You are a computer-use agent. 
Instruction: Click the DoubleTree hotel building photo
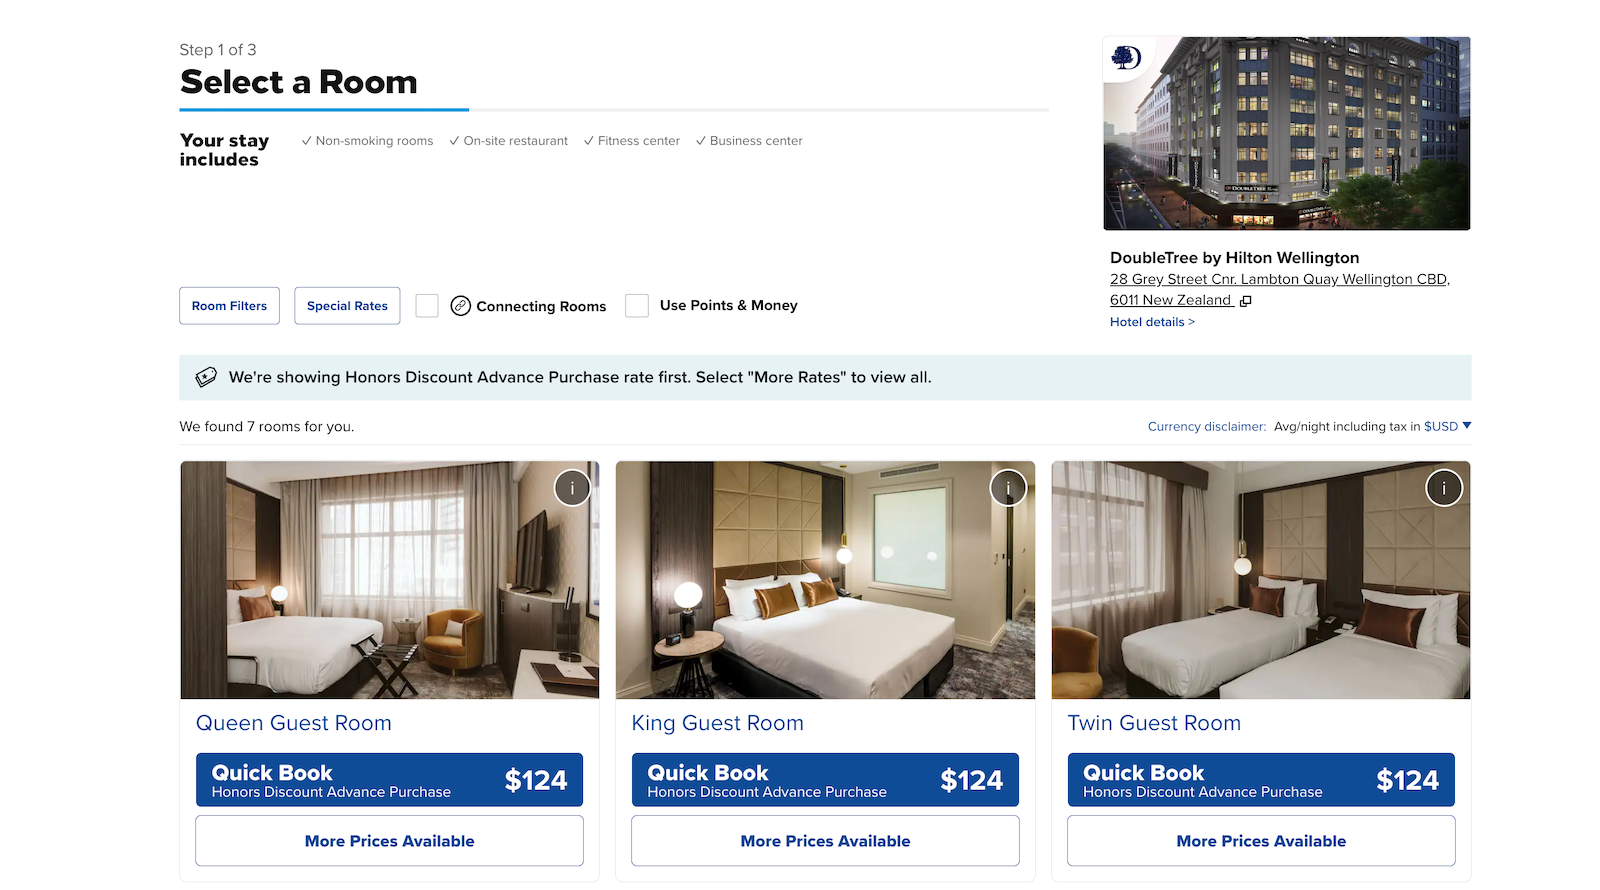pyautogui.click(x=1287, y=134)
